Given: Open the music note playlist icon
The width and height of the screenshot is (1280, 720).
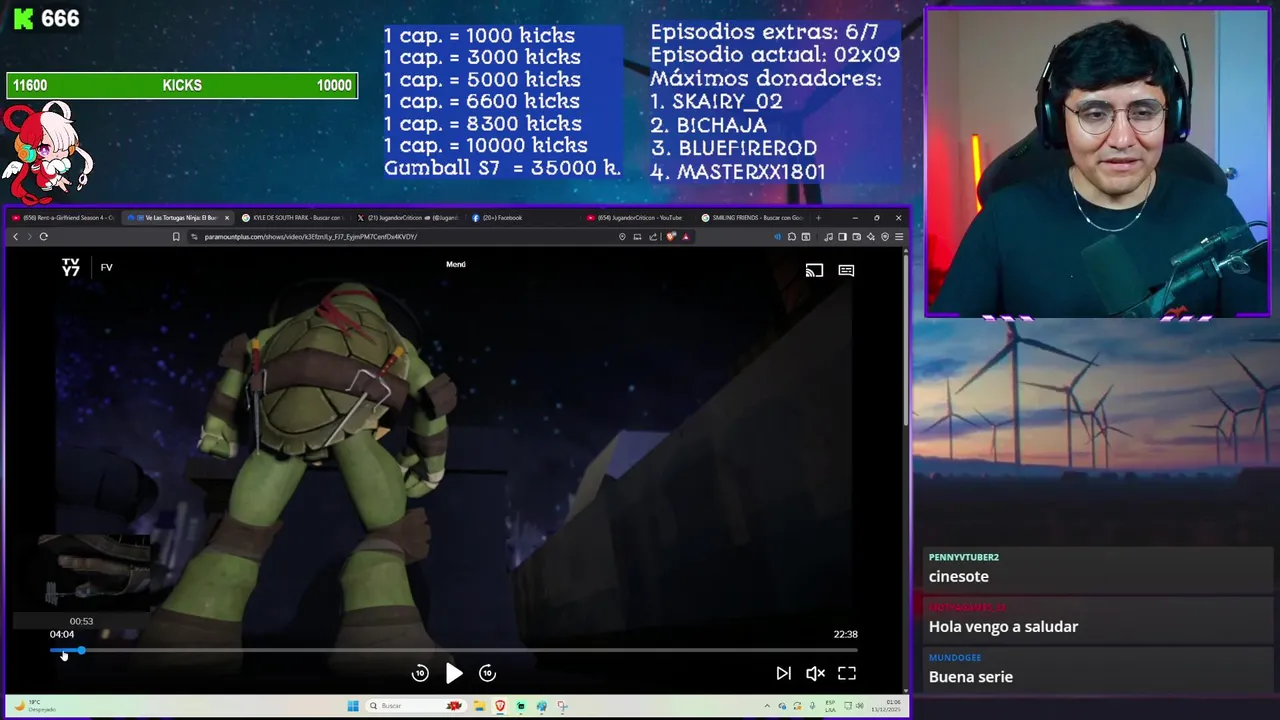Looking at the screenshot, I should pyautogui.click(x=828, y=237).
